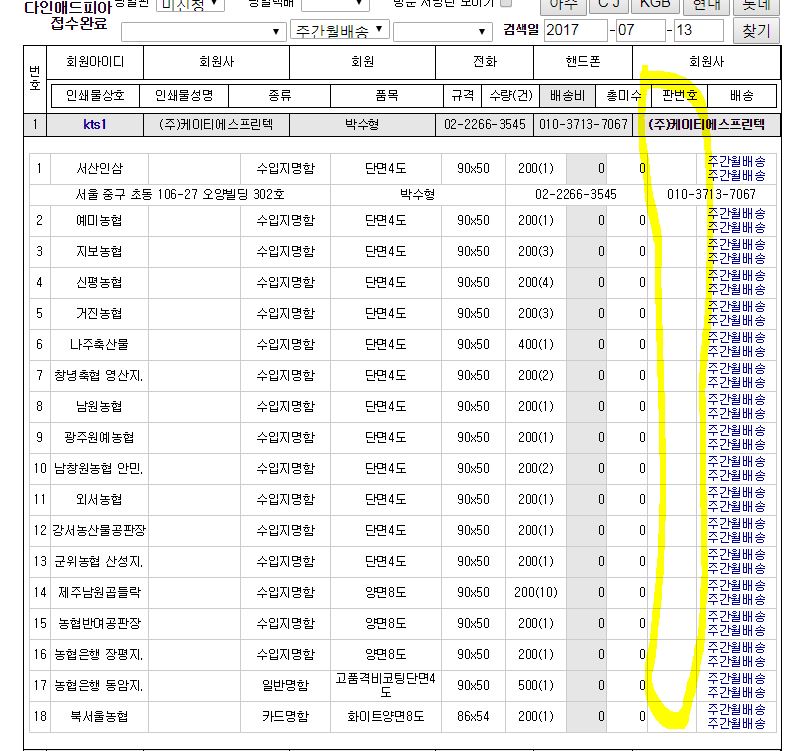This screenshot has width=805, height=751.
Task: Click the 판번호 column header
Action: (678, 96)
